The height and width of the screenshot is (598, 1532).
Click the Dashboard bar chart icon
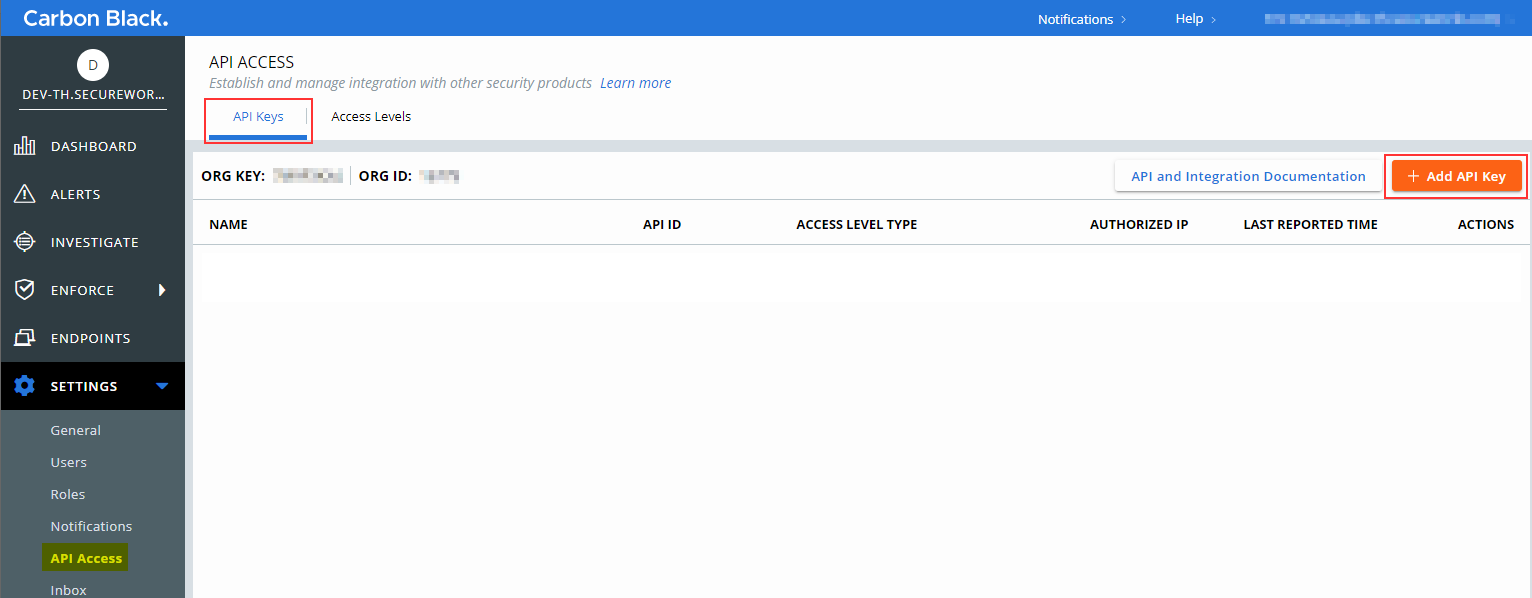pos(25,146)
